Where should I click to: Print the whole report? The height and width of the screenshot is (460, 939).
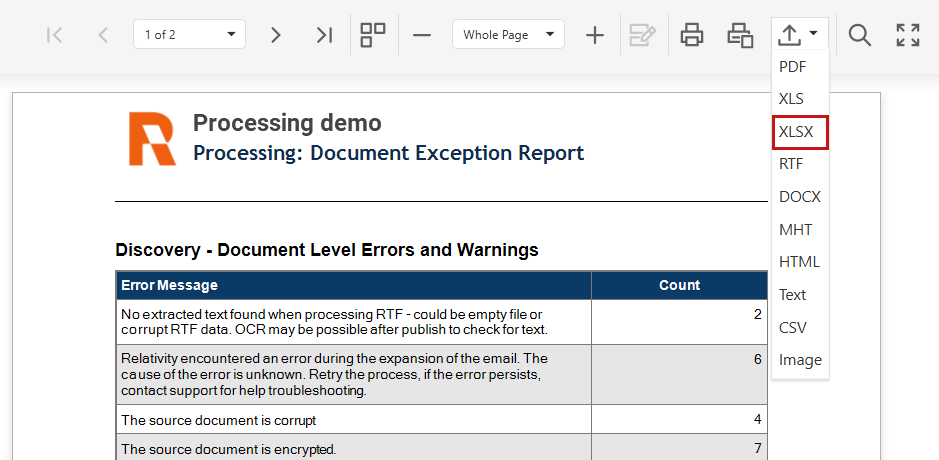coord(692,35)
